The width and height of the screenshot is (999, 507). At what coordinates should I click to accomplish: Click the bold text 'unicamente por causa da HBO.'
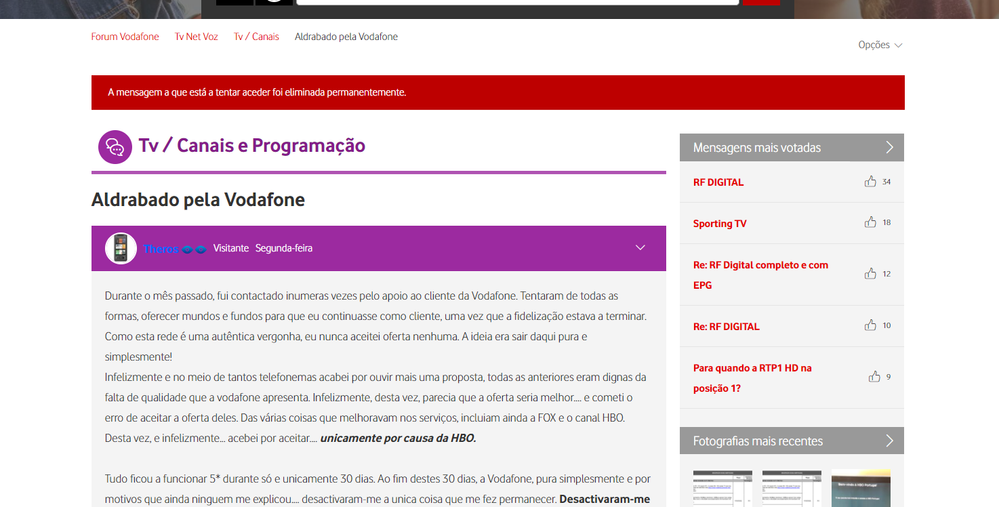tap(398, 438)
